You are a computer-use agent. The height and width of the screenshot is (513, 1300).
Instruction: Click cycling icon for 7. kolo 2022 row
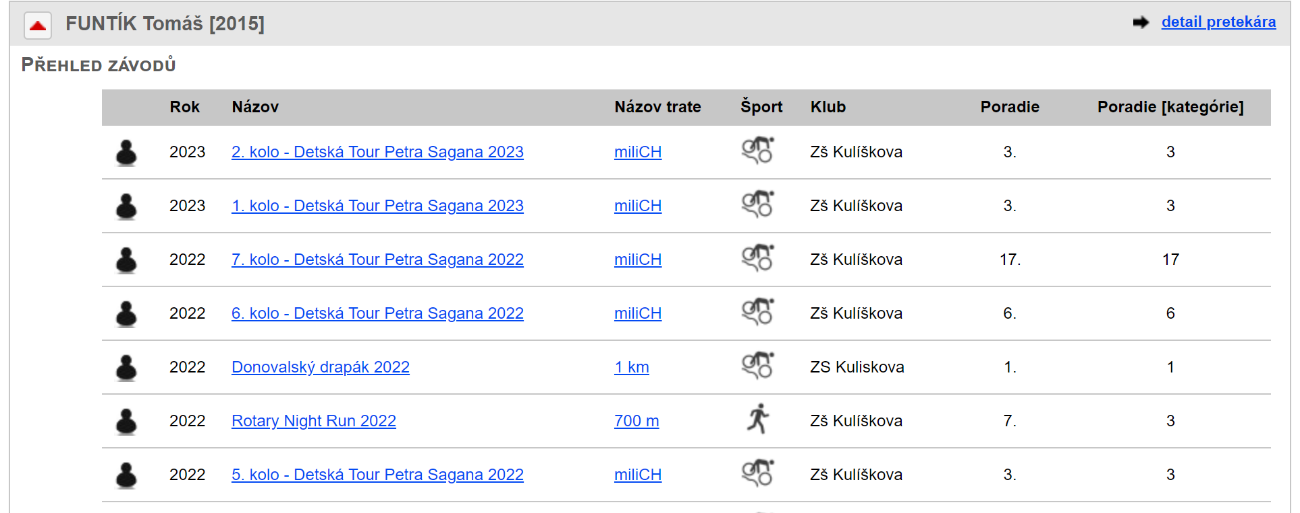click(x=758, y=258)
